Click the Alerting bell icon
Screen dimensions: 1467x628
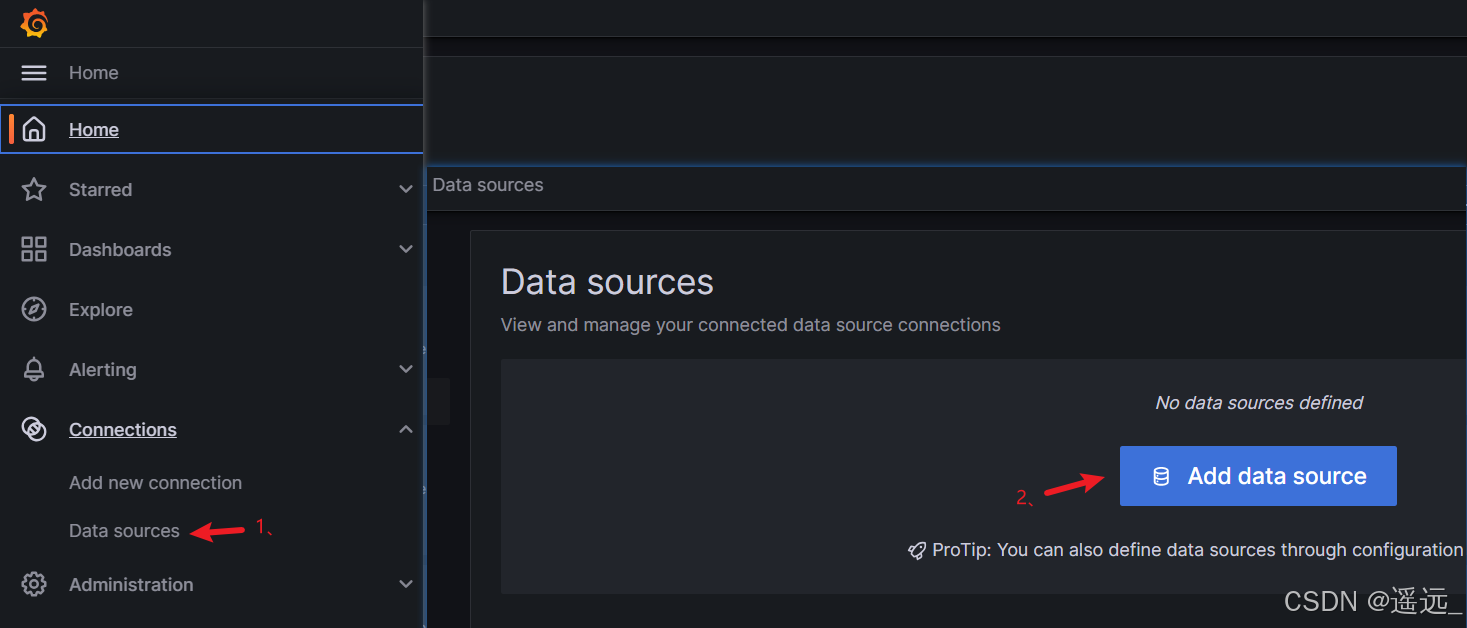click(x=34, y=369)
